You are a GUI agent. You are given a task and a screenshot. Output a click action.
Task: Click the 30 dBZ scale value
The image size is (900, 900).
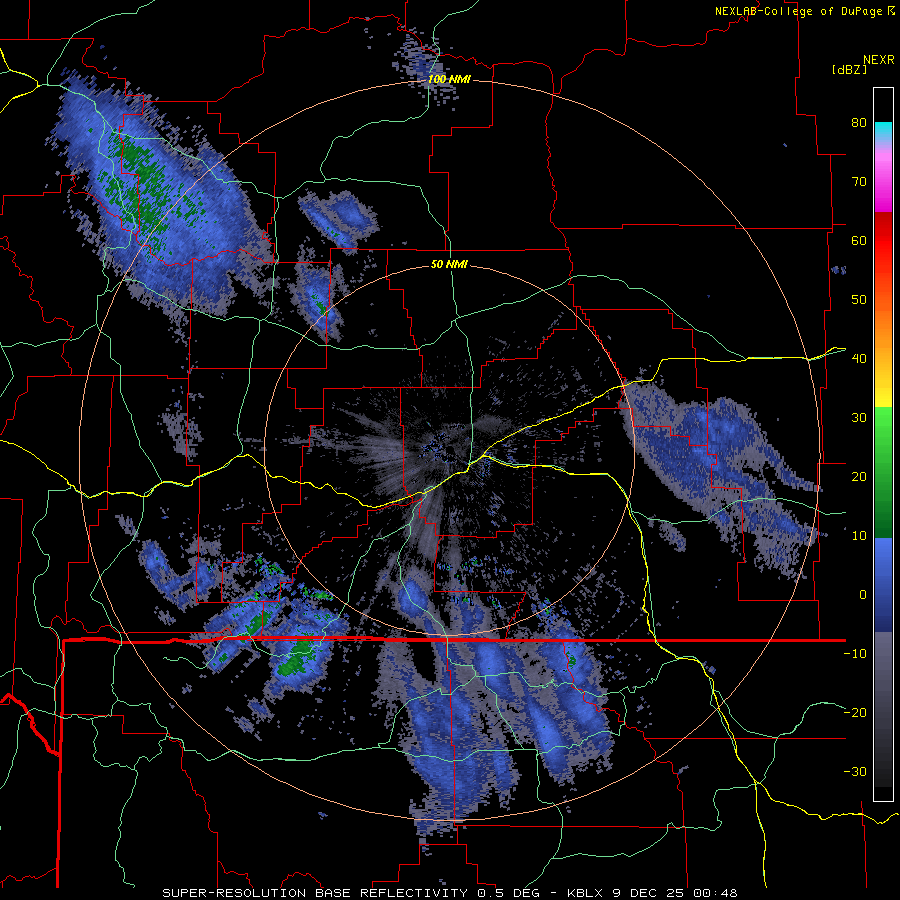coord(859,417)
